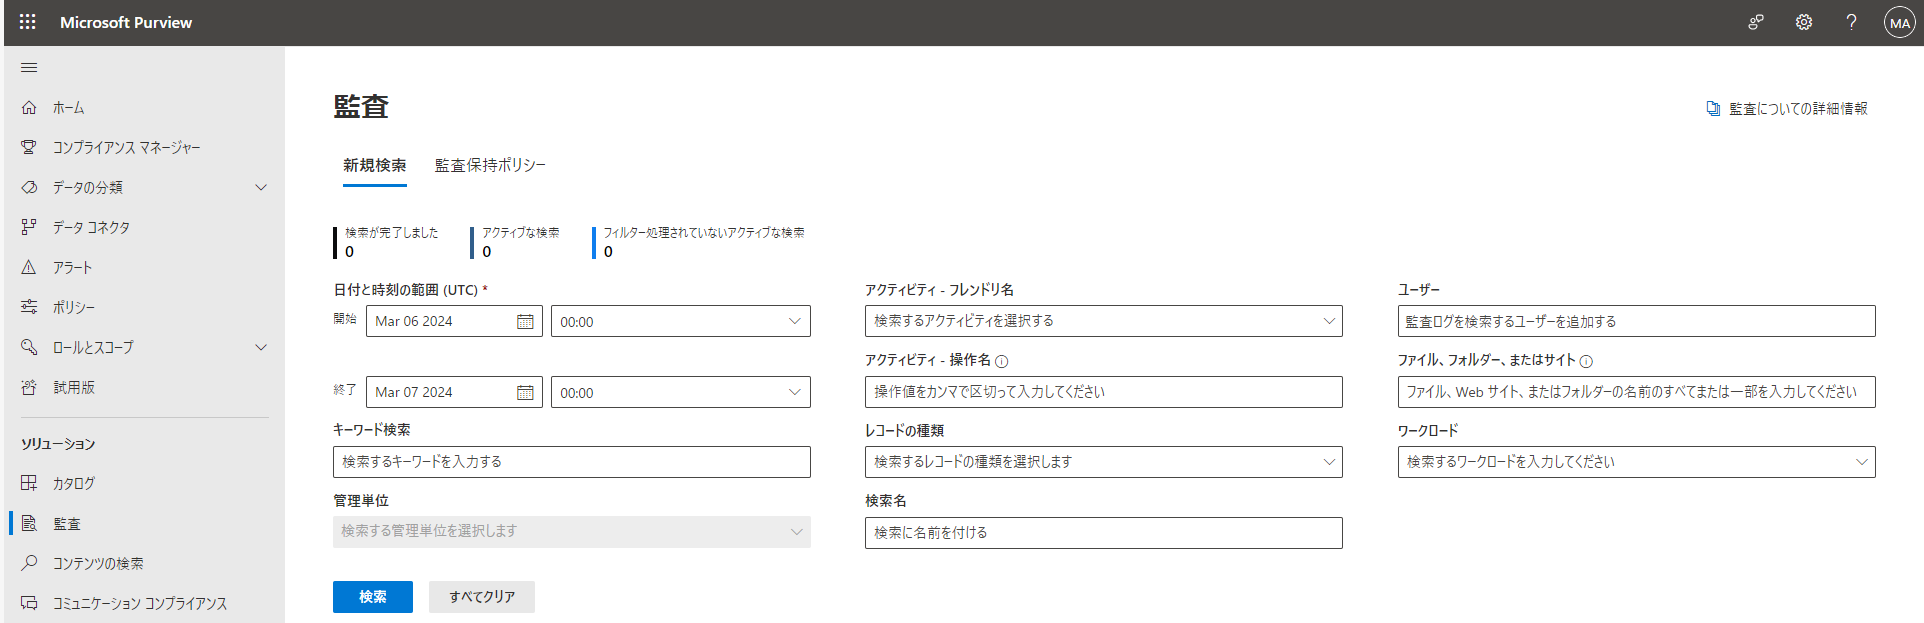Open the start time 00:00 dropdown
The height and width of the screenshot is (623, 1924).
tap(681, 321)
